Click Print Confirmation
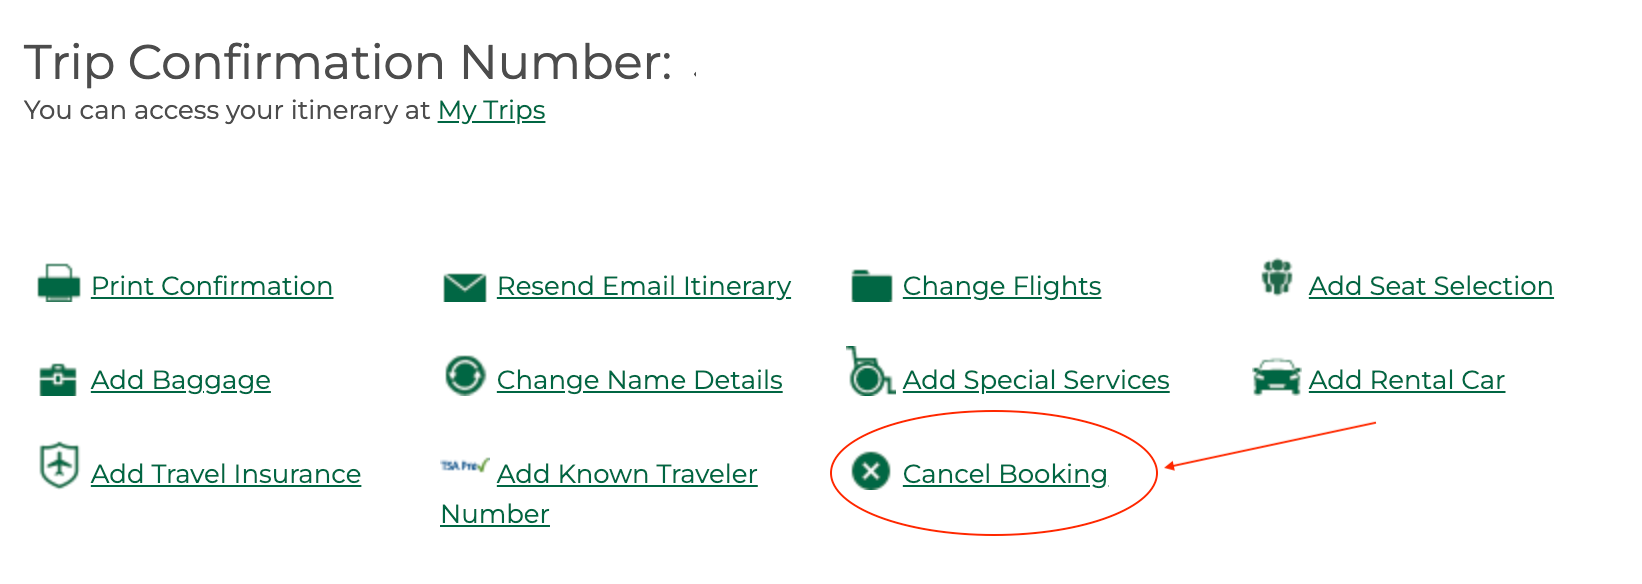Image resolution: width=1642 pixels, height=584 pixels. pyautogui.click(x=211, y=286)
